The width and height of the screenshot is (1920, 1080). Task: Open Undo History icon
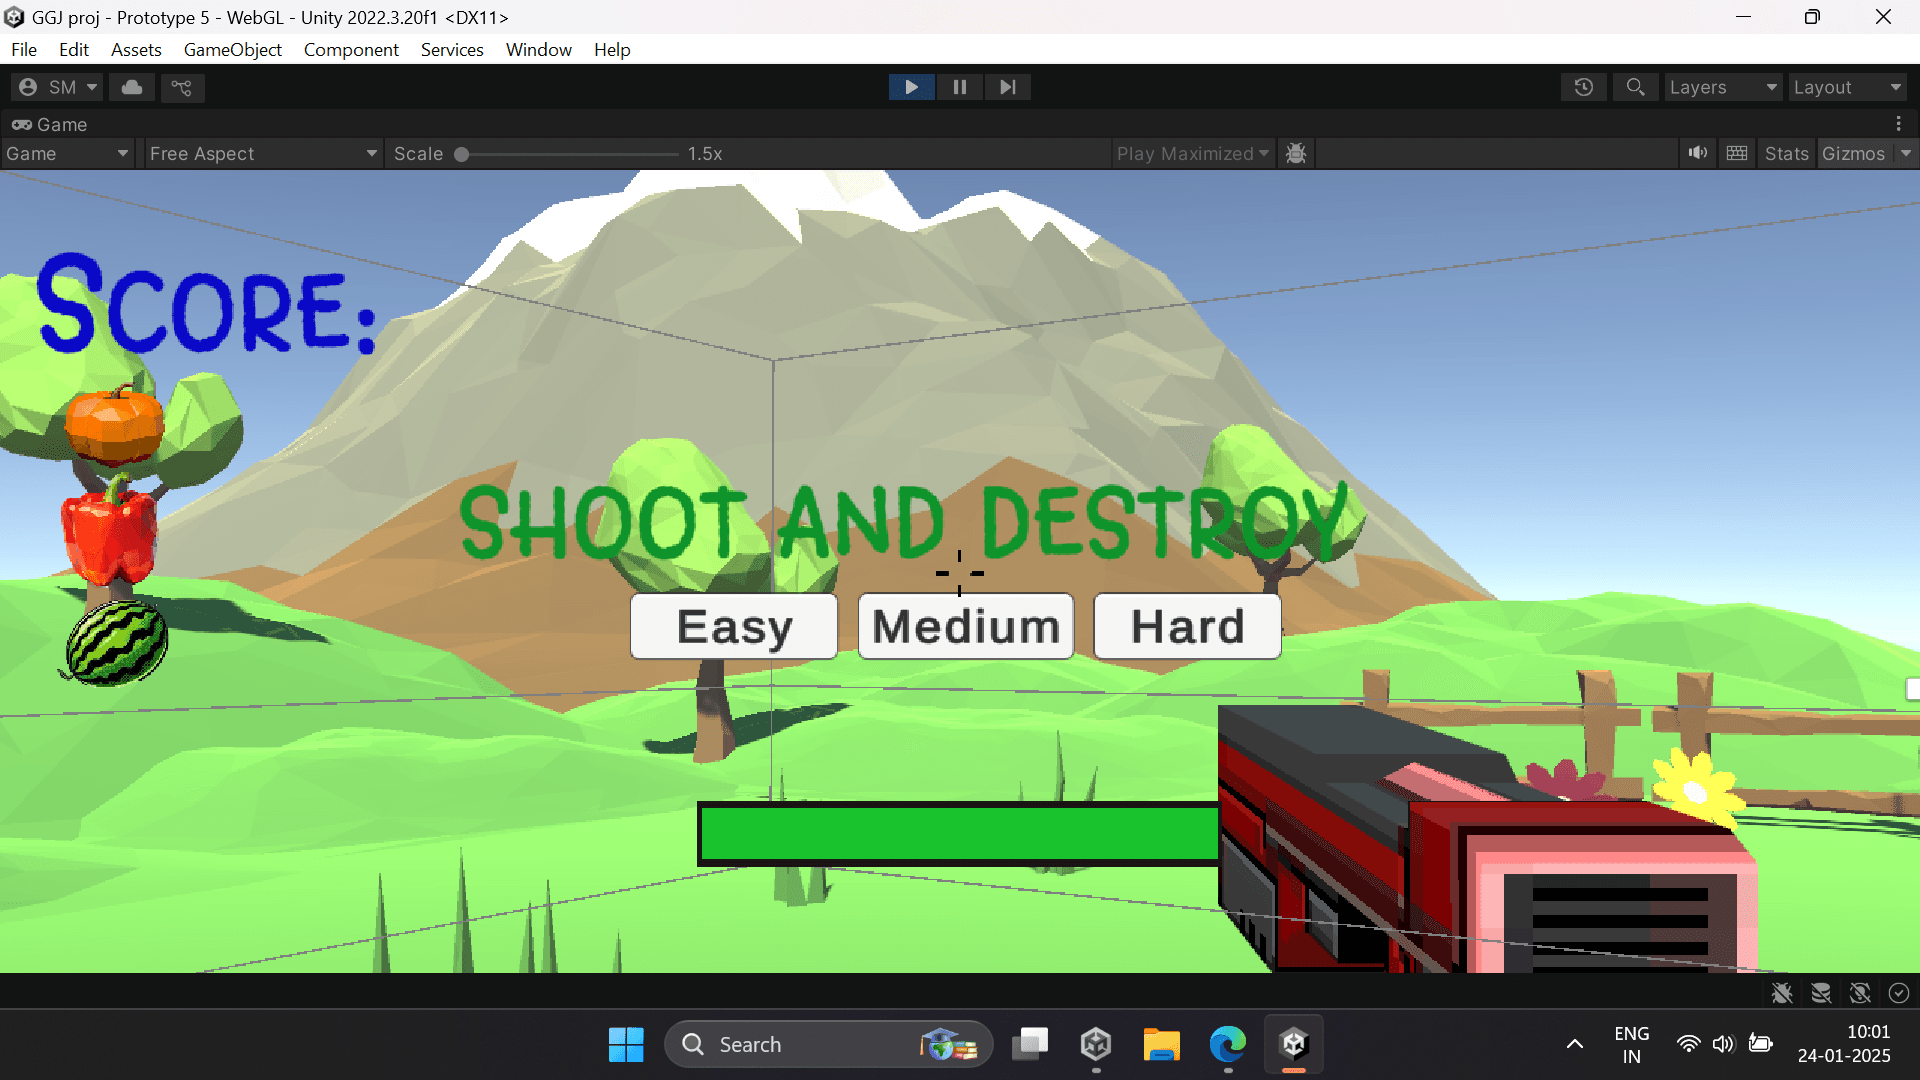(1583, 87)
